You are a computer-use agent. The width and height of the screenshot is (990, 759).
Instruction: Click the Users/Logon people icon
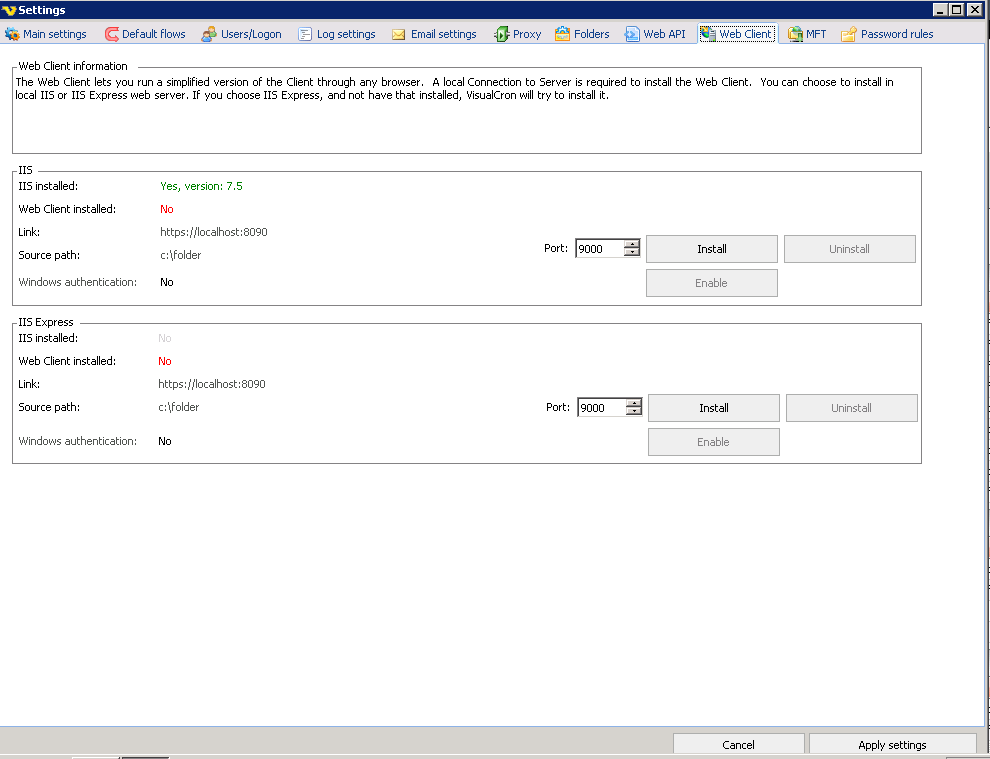click(x=209, y=34)
